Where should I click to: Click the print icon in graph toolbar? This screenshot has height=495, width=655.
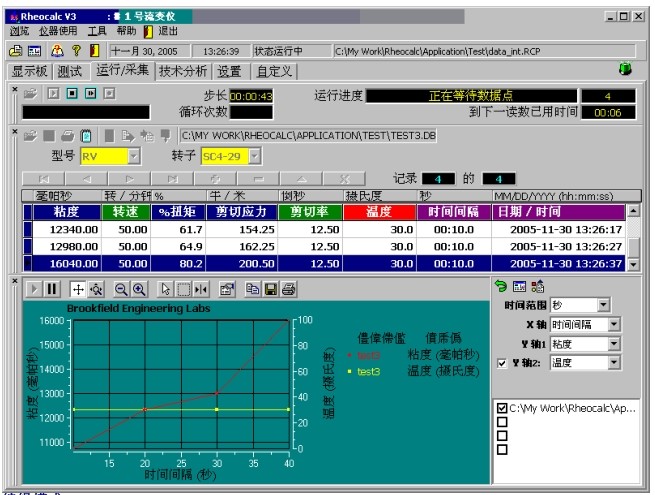[288, 289]
